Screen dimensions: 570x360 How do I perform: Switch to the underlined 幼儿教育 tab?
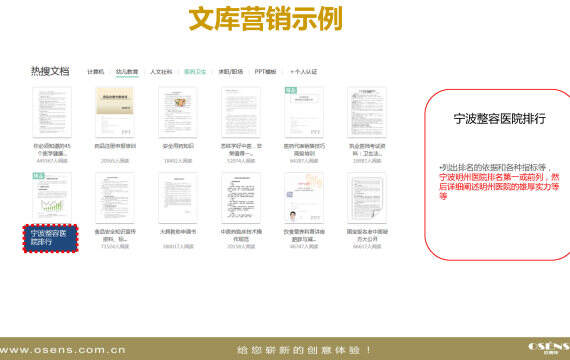pyautogui.click(x=127, y=72)
